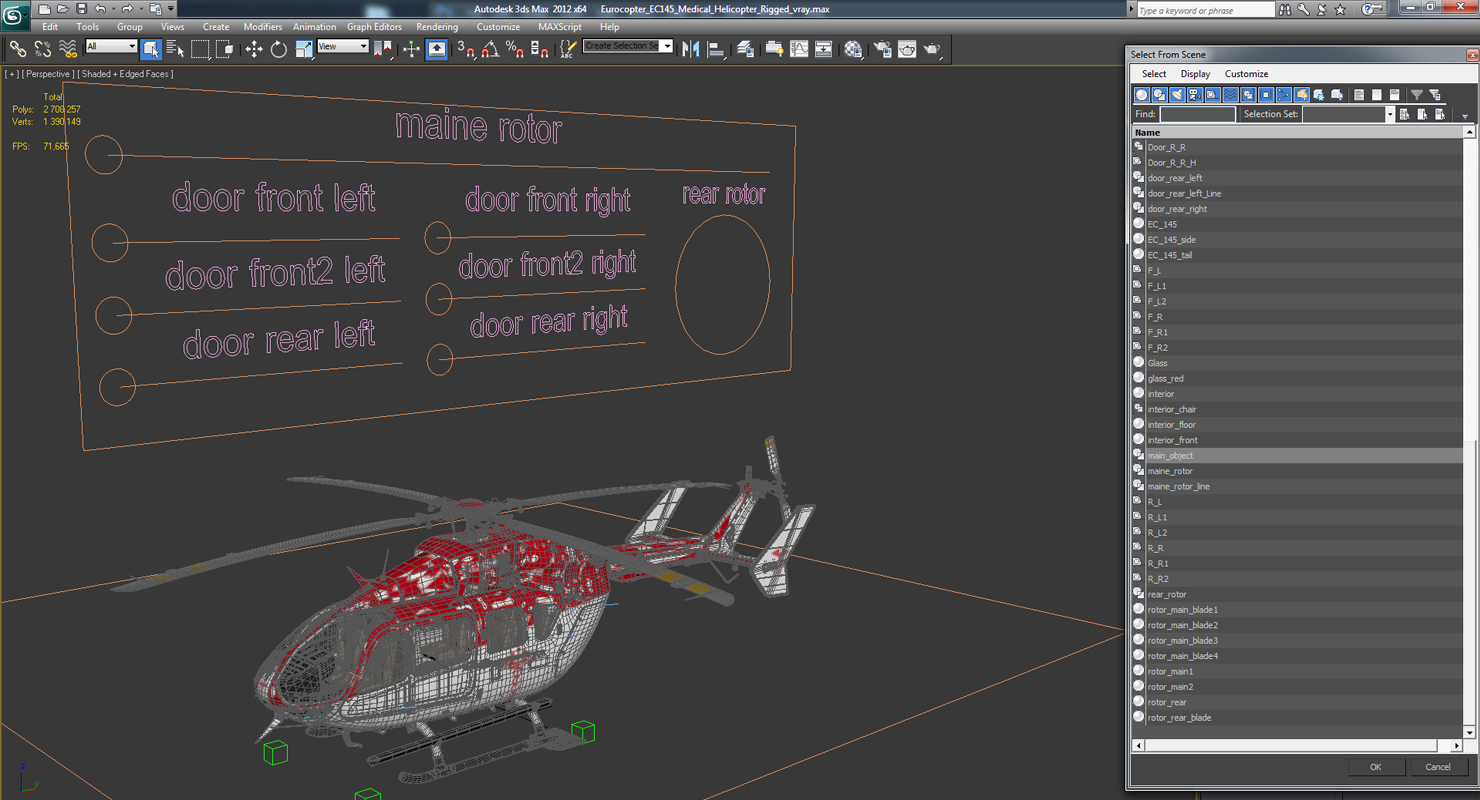Toggle Display Space Warps filter in dialog
Screen dimensions: 1480x800
point(1230,95)
